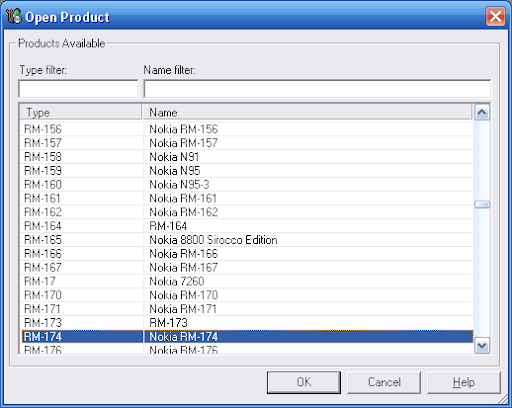
Task: Click the scrollbar down arrow
Action: [x=482, y=345]
